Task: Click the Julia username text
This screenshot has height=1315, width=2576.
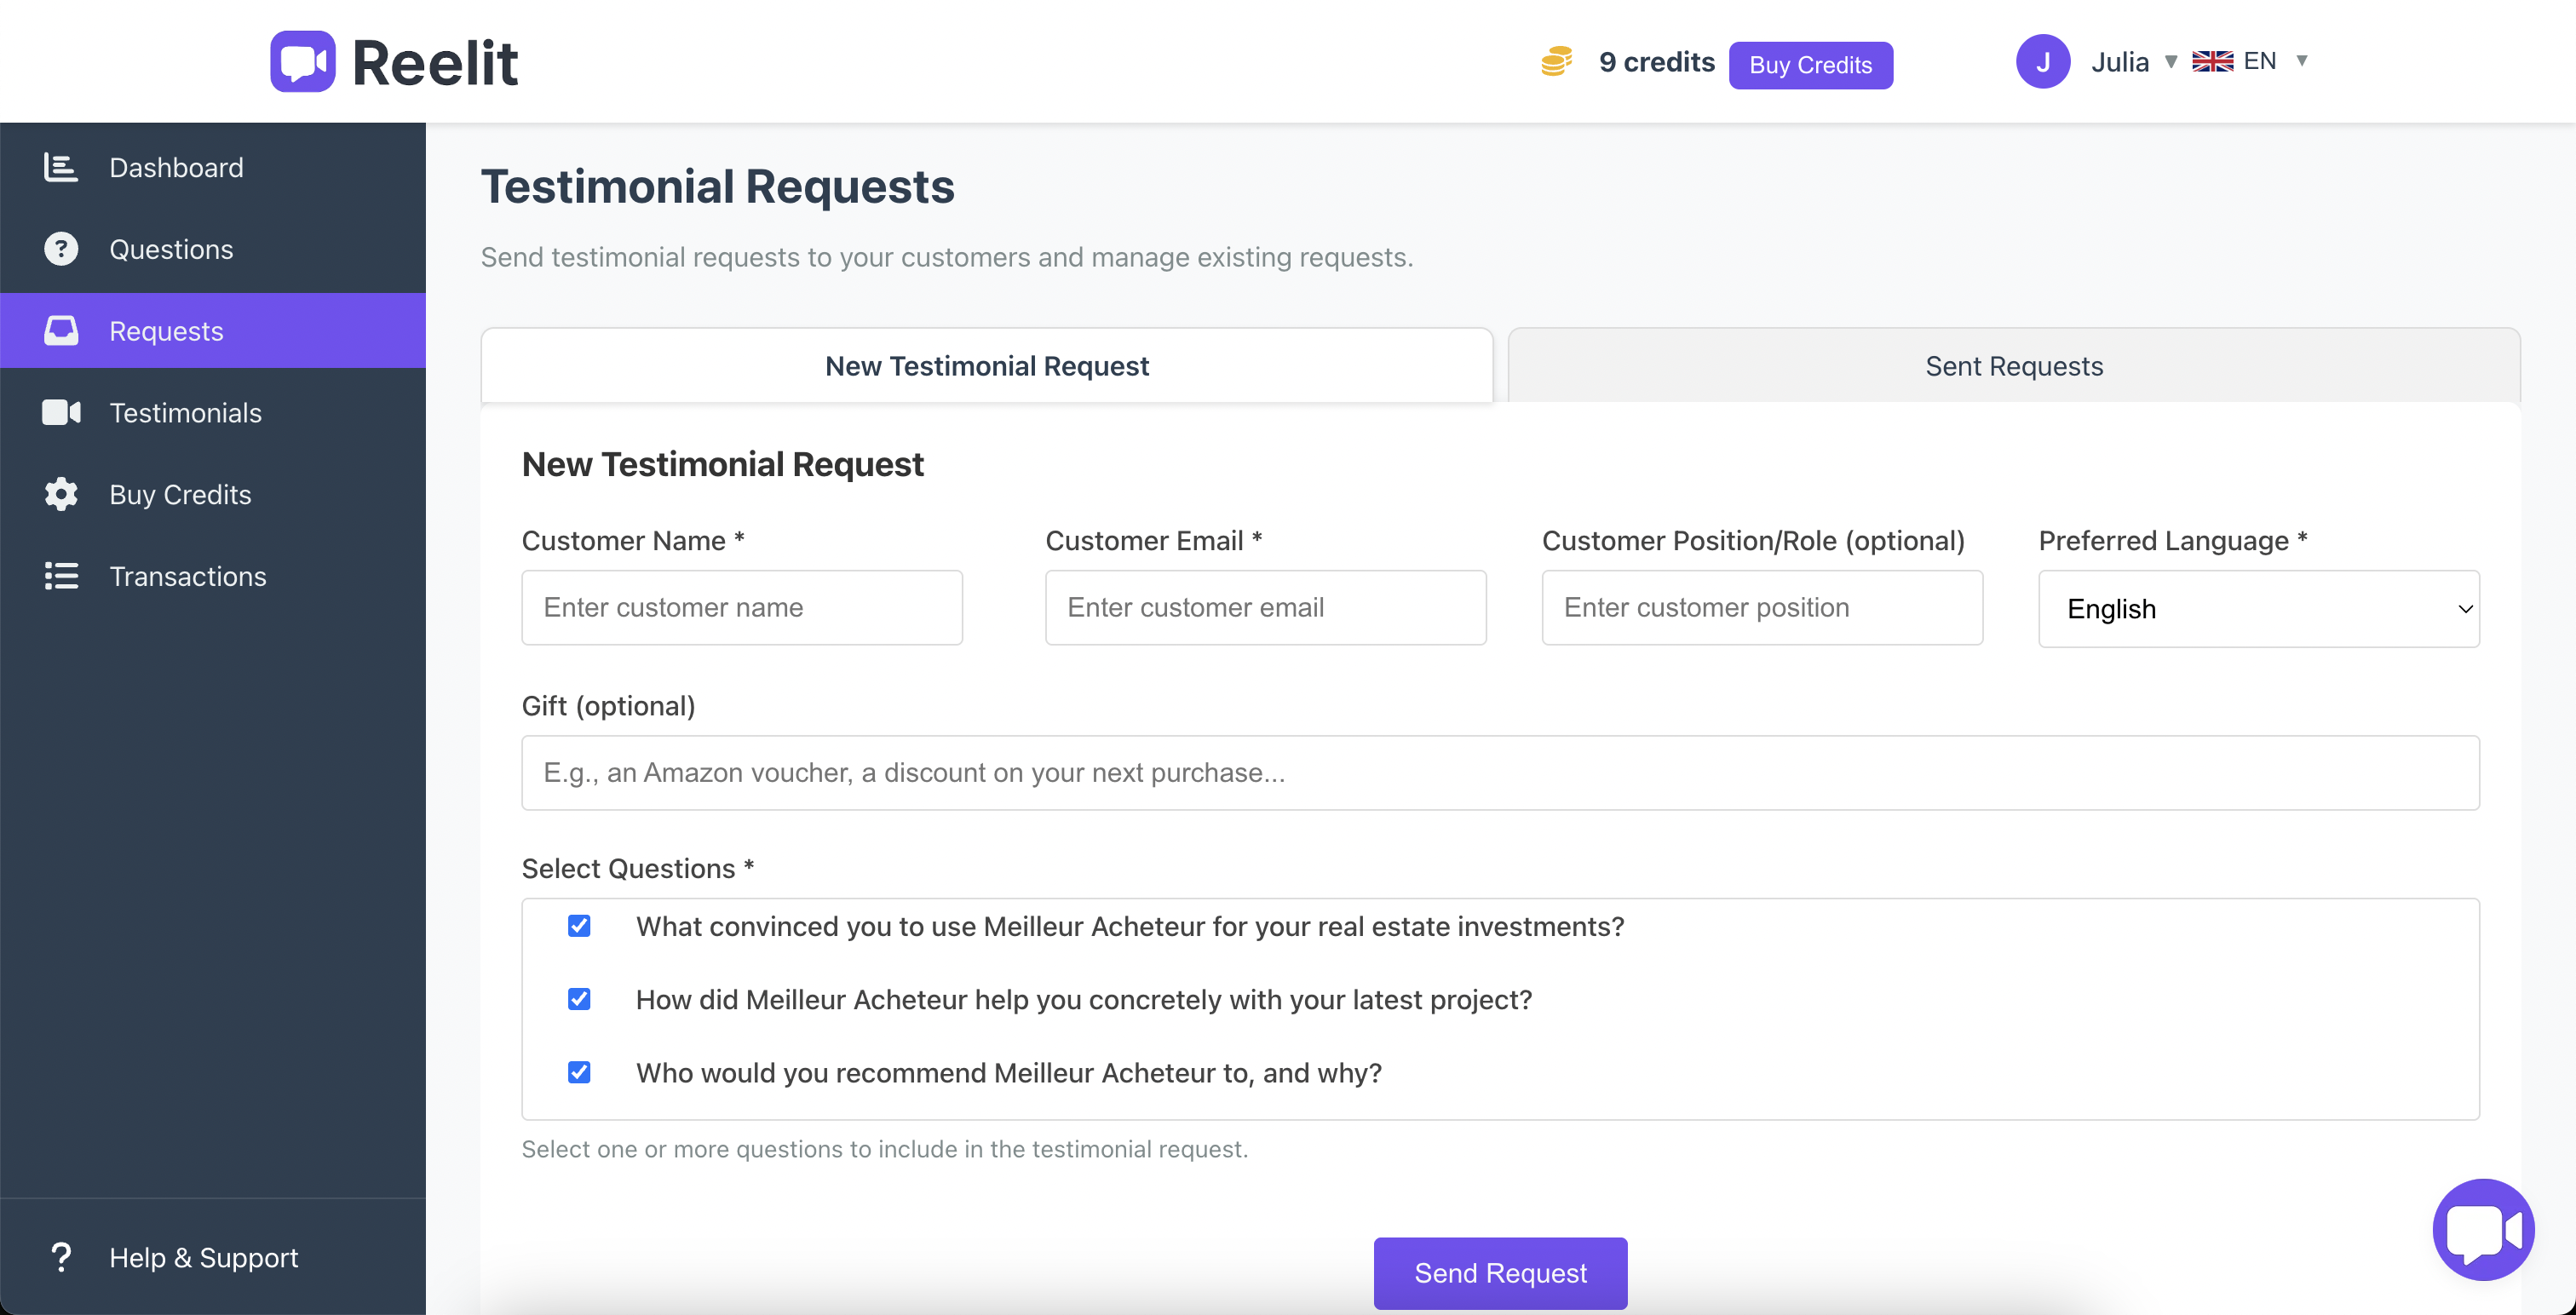Action: coord(2119,62)
